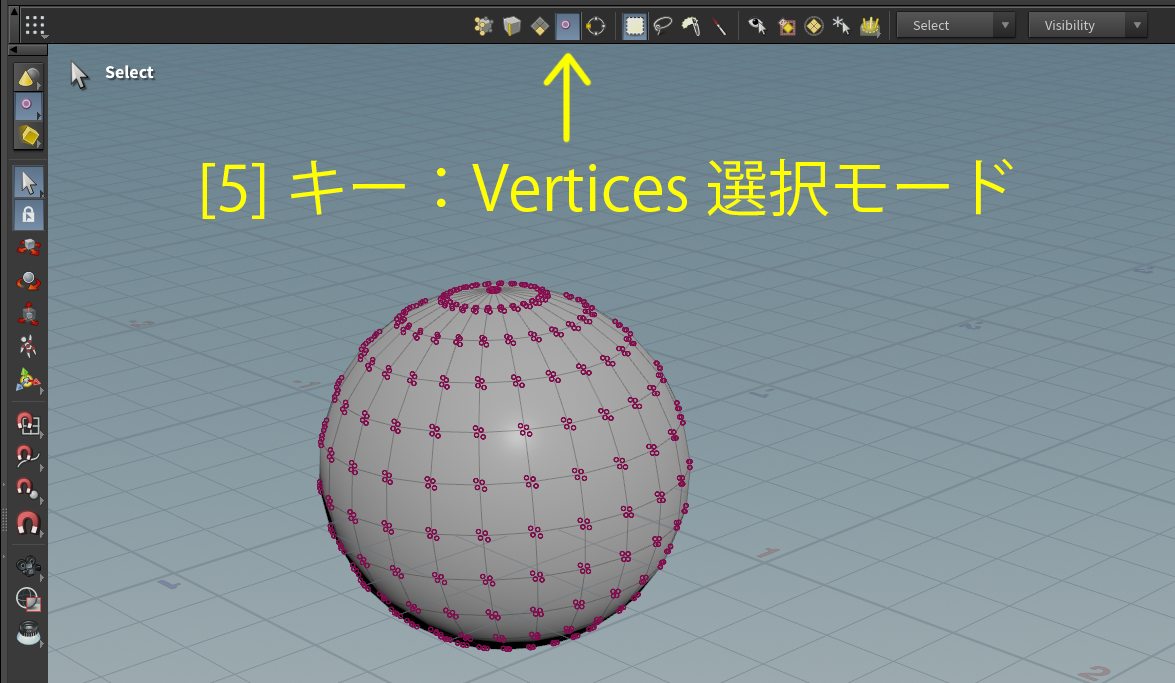Click the yellow crown selection icon

tap(870, 27)
